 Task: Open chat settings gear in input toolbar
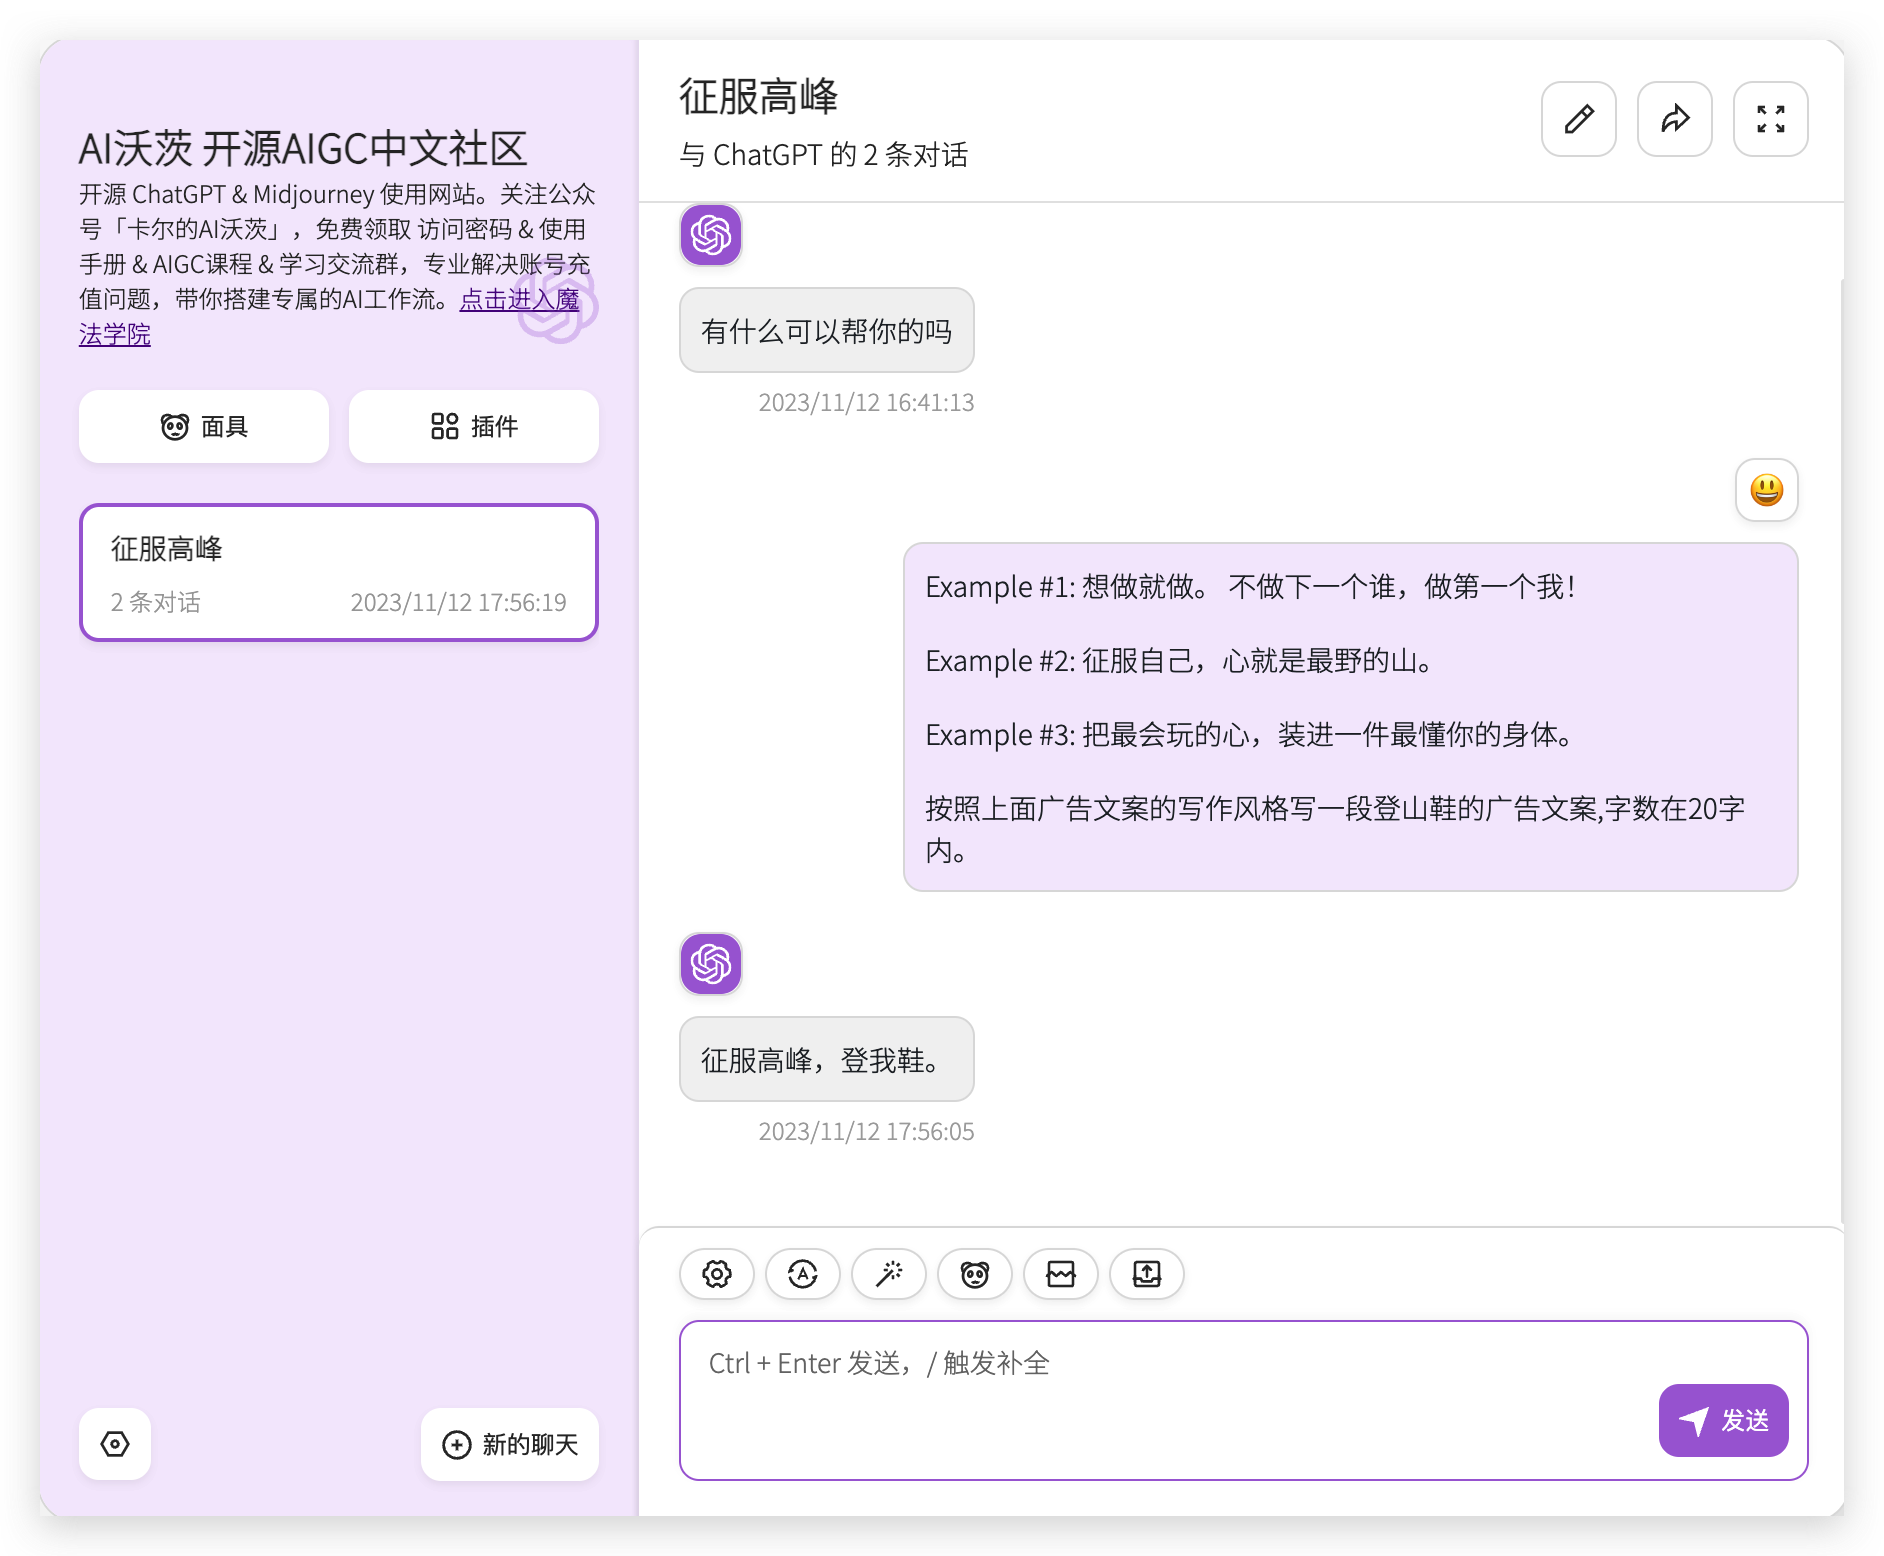point(716,1274)
